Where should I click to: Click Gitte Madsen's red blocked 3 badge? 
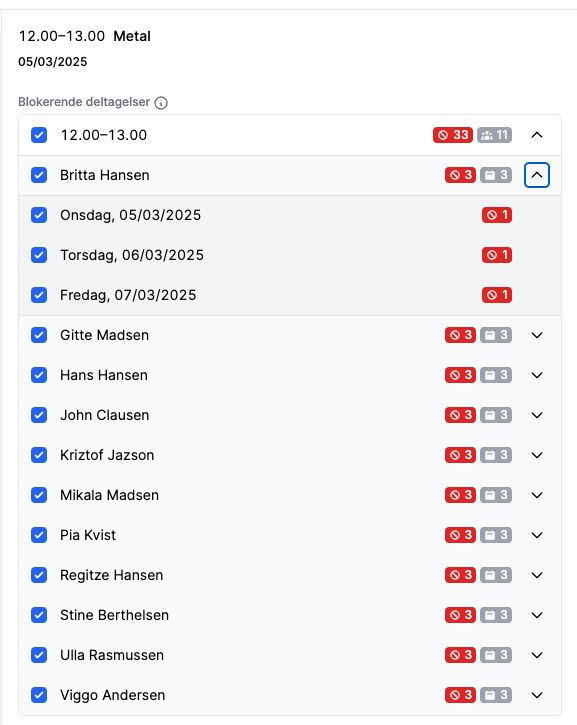click(460, 335)
